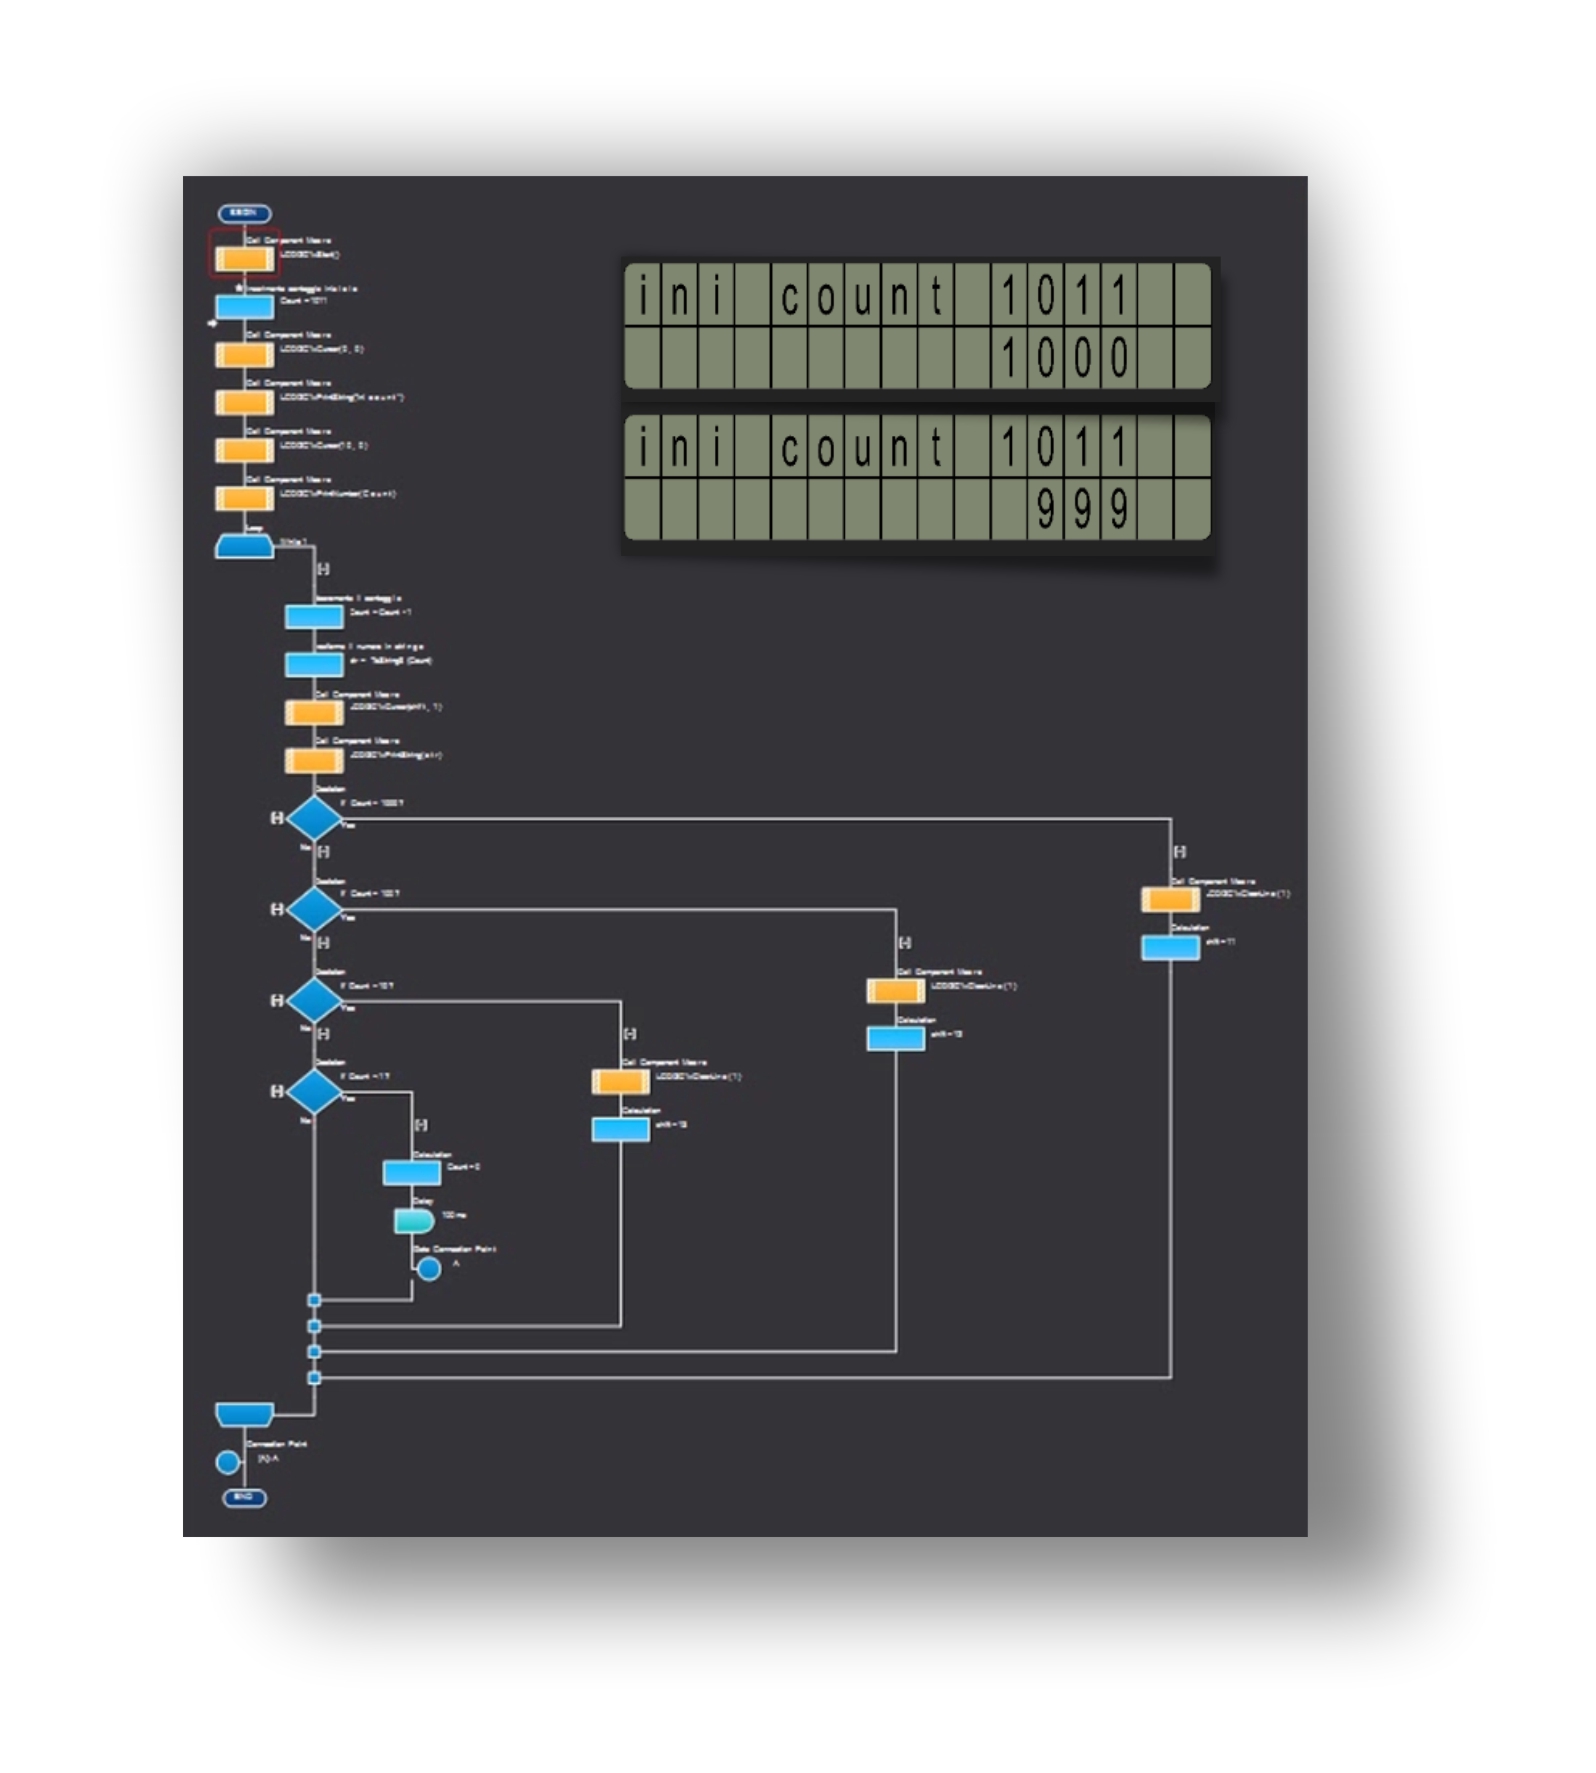Select the 100 ms Delay block
Screen dimensions: 1596x1773
414,1221
